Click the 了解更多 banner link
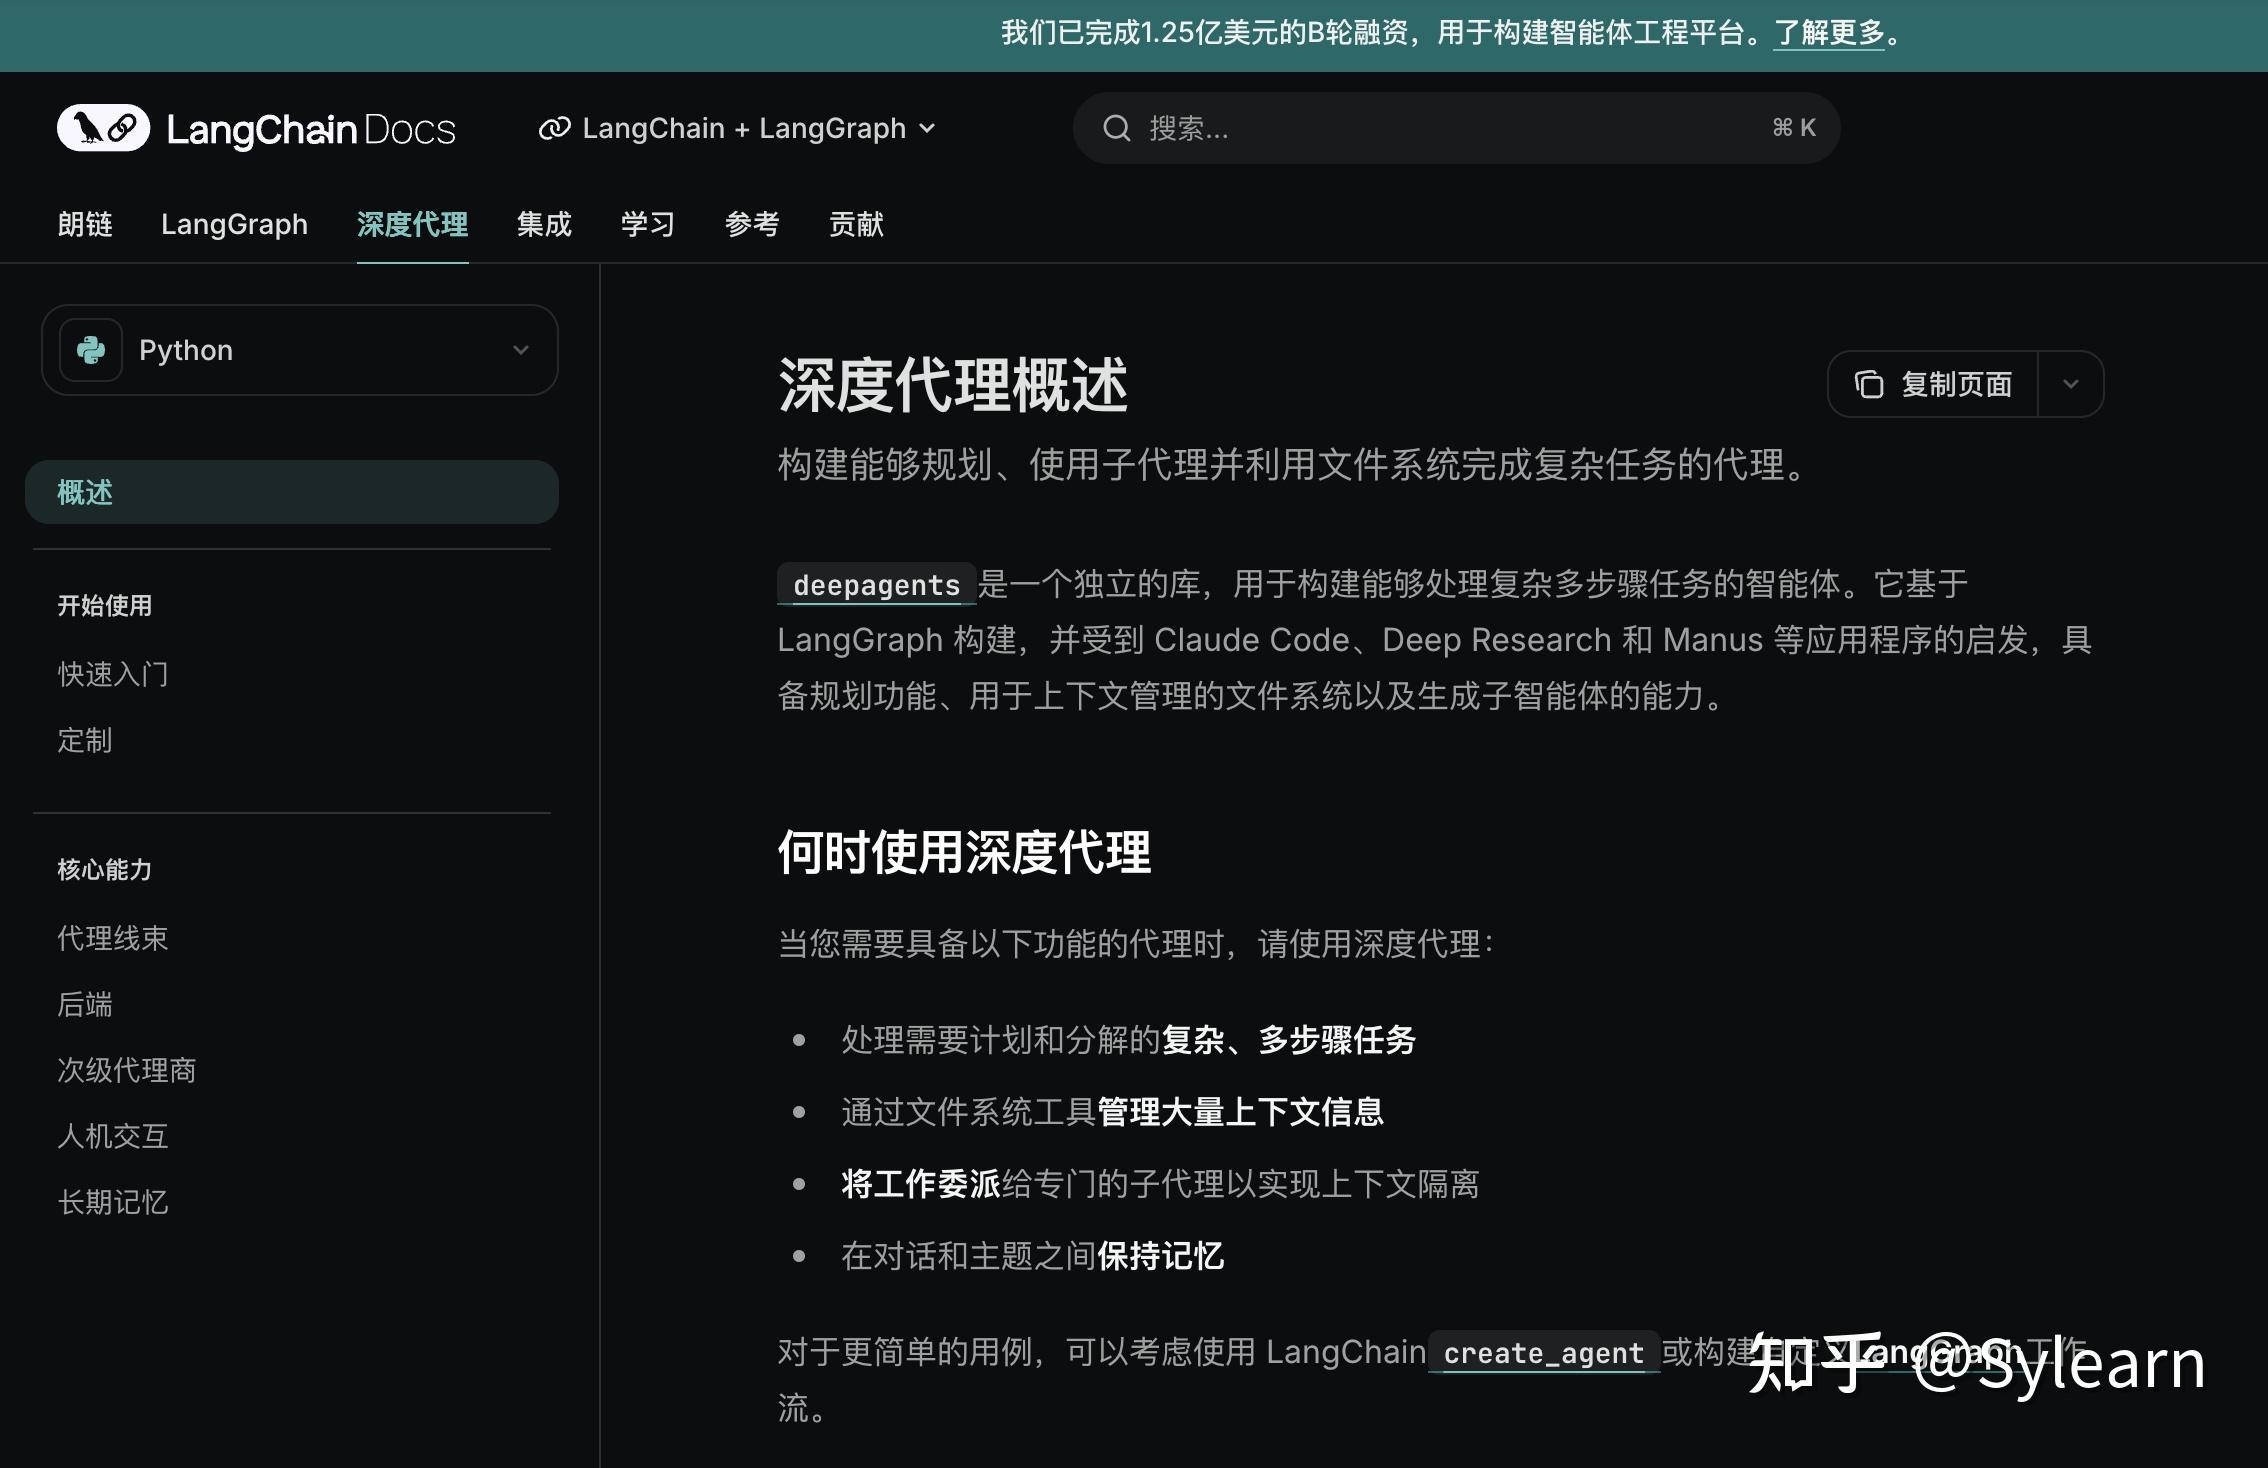The height and width of the screenshot is (1468, 2268). [x=1829, y=33]
